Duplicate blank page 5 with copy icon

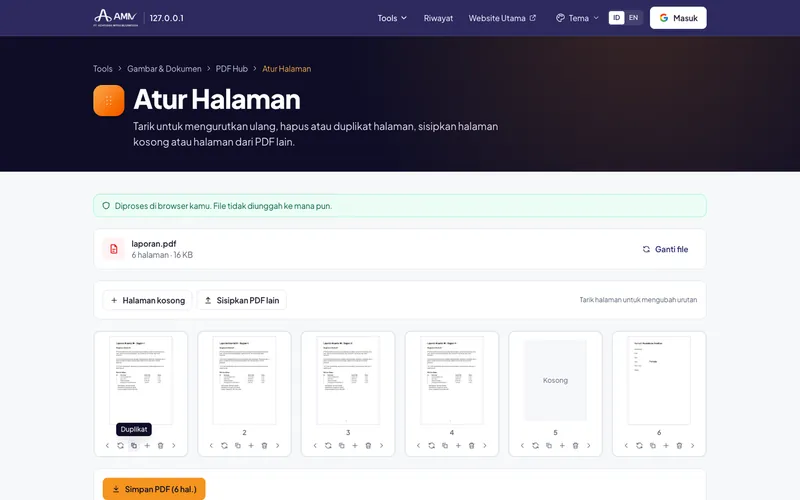click(x=548, y=445)
